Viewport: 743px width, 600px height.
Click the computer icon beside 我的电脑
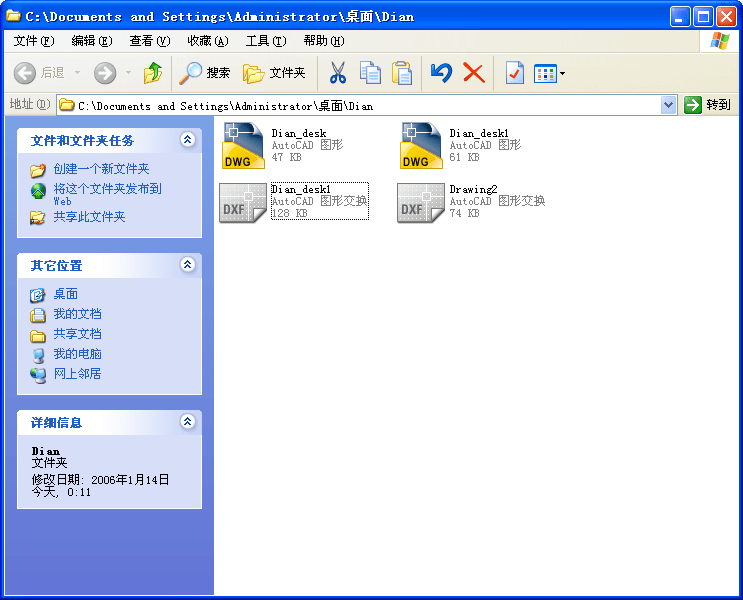[38, 355]
